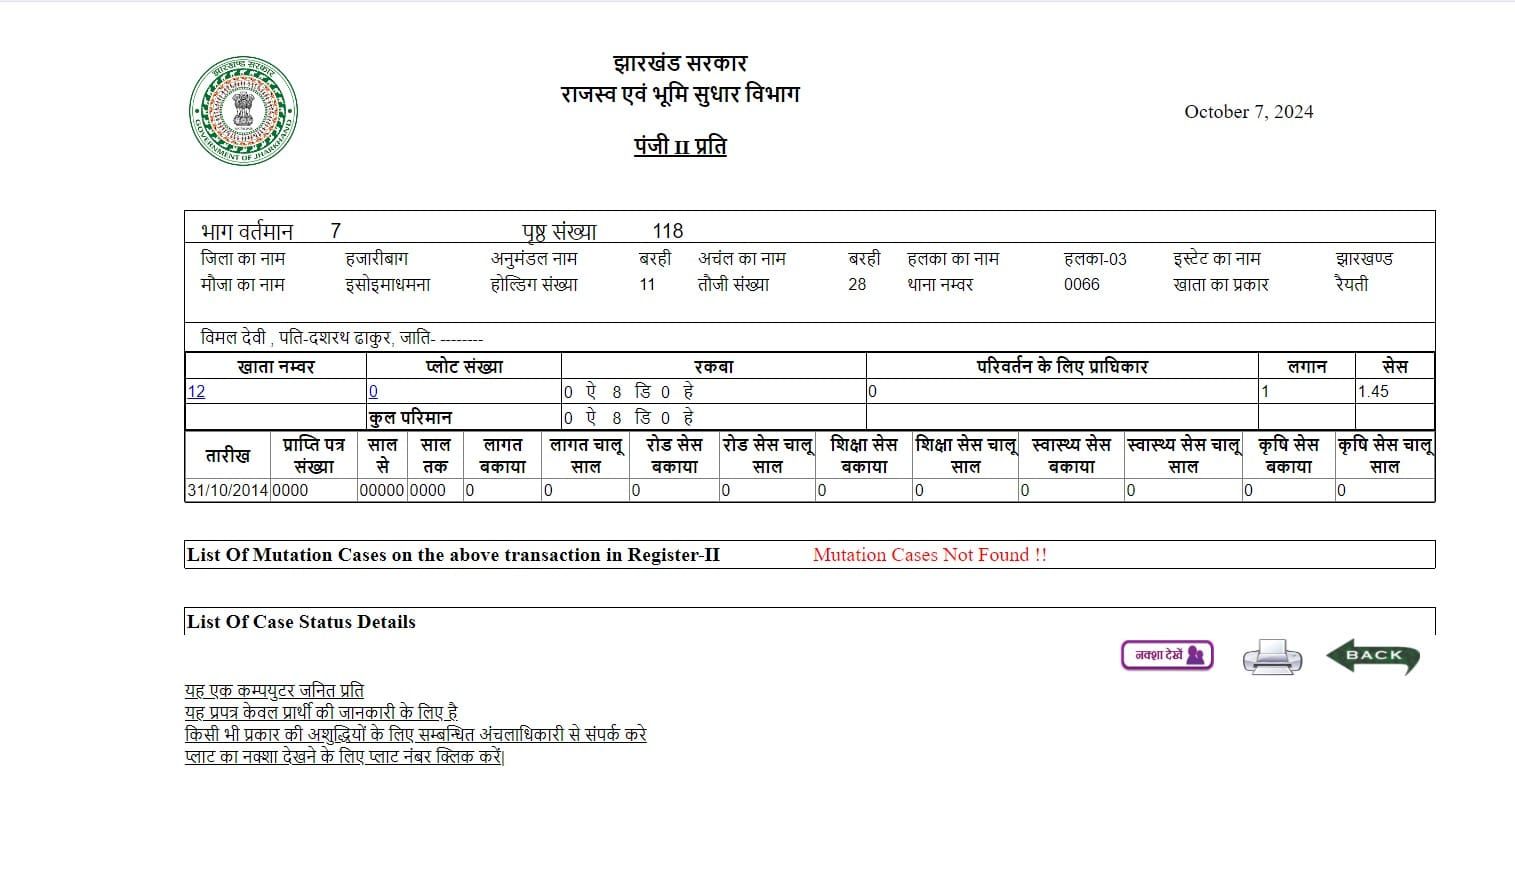Click the सेस column header
The width and height of the screenshot is (1515, 872).
(x=1394, y=366)
